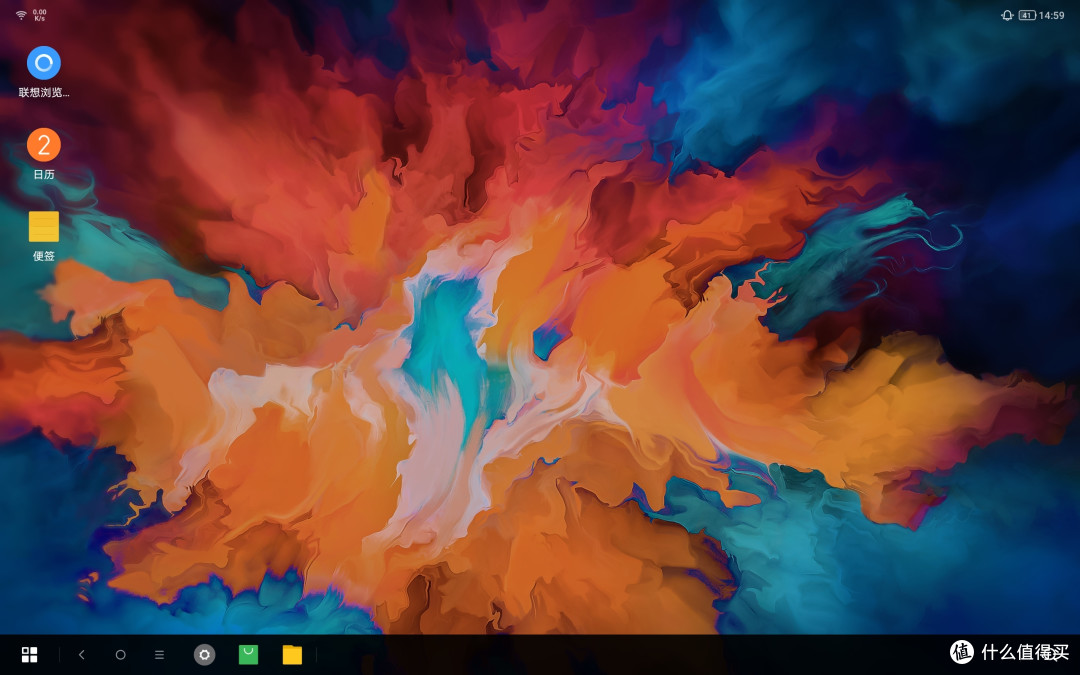The image size is (1080, 675).
Task: Tap the Wi-Fi status icon
Action: coord(21,15)
